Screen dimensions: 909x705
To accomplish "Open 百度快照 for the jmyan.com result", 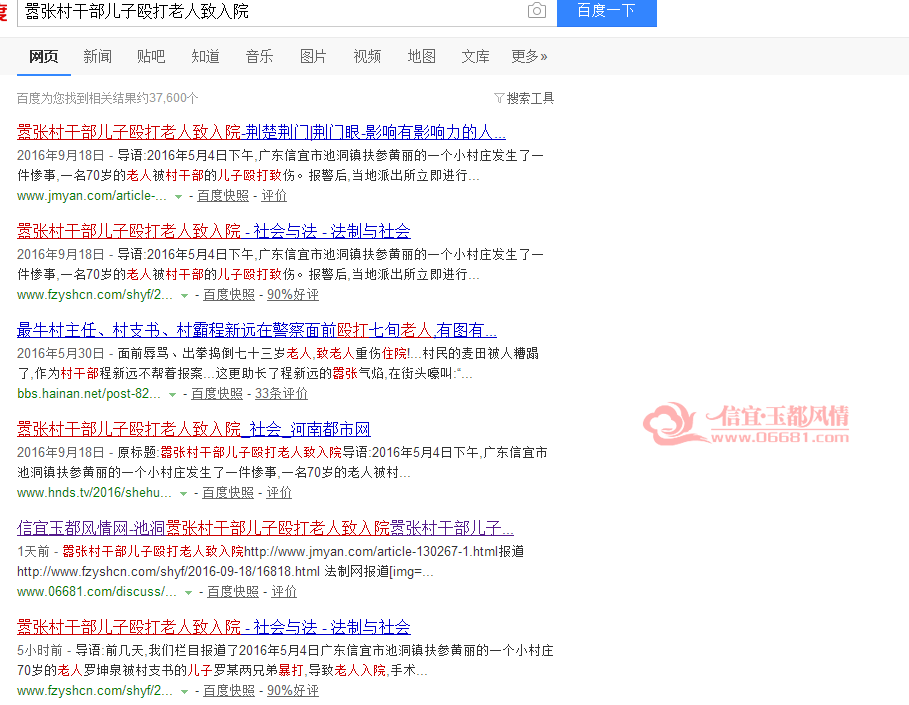I will click(223, 196).
